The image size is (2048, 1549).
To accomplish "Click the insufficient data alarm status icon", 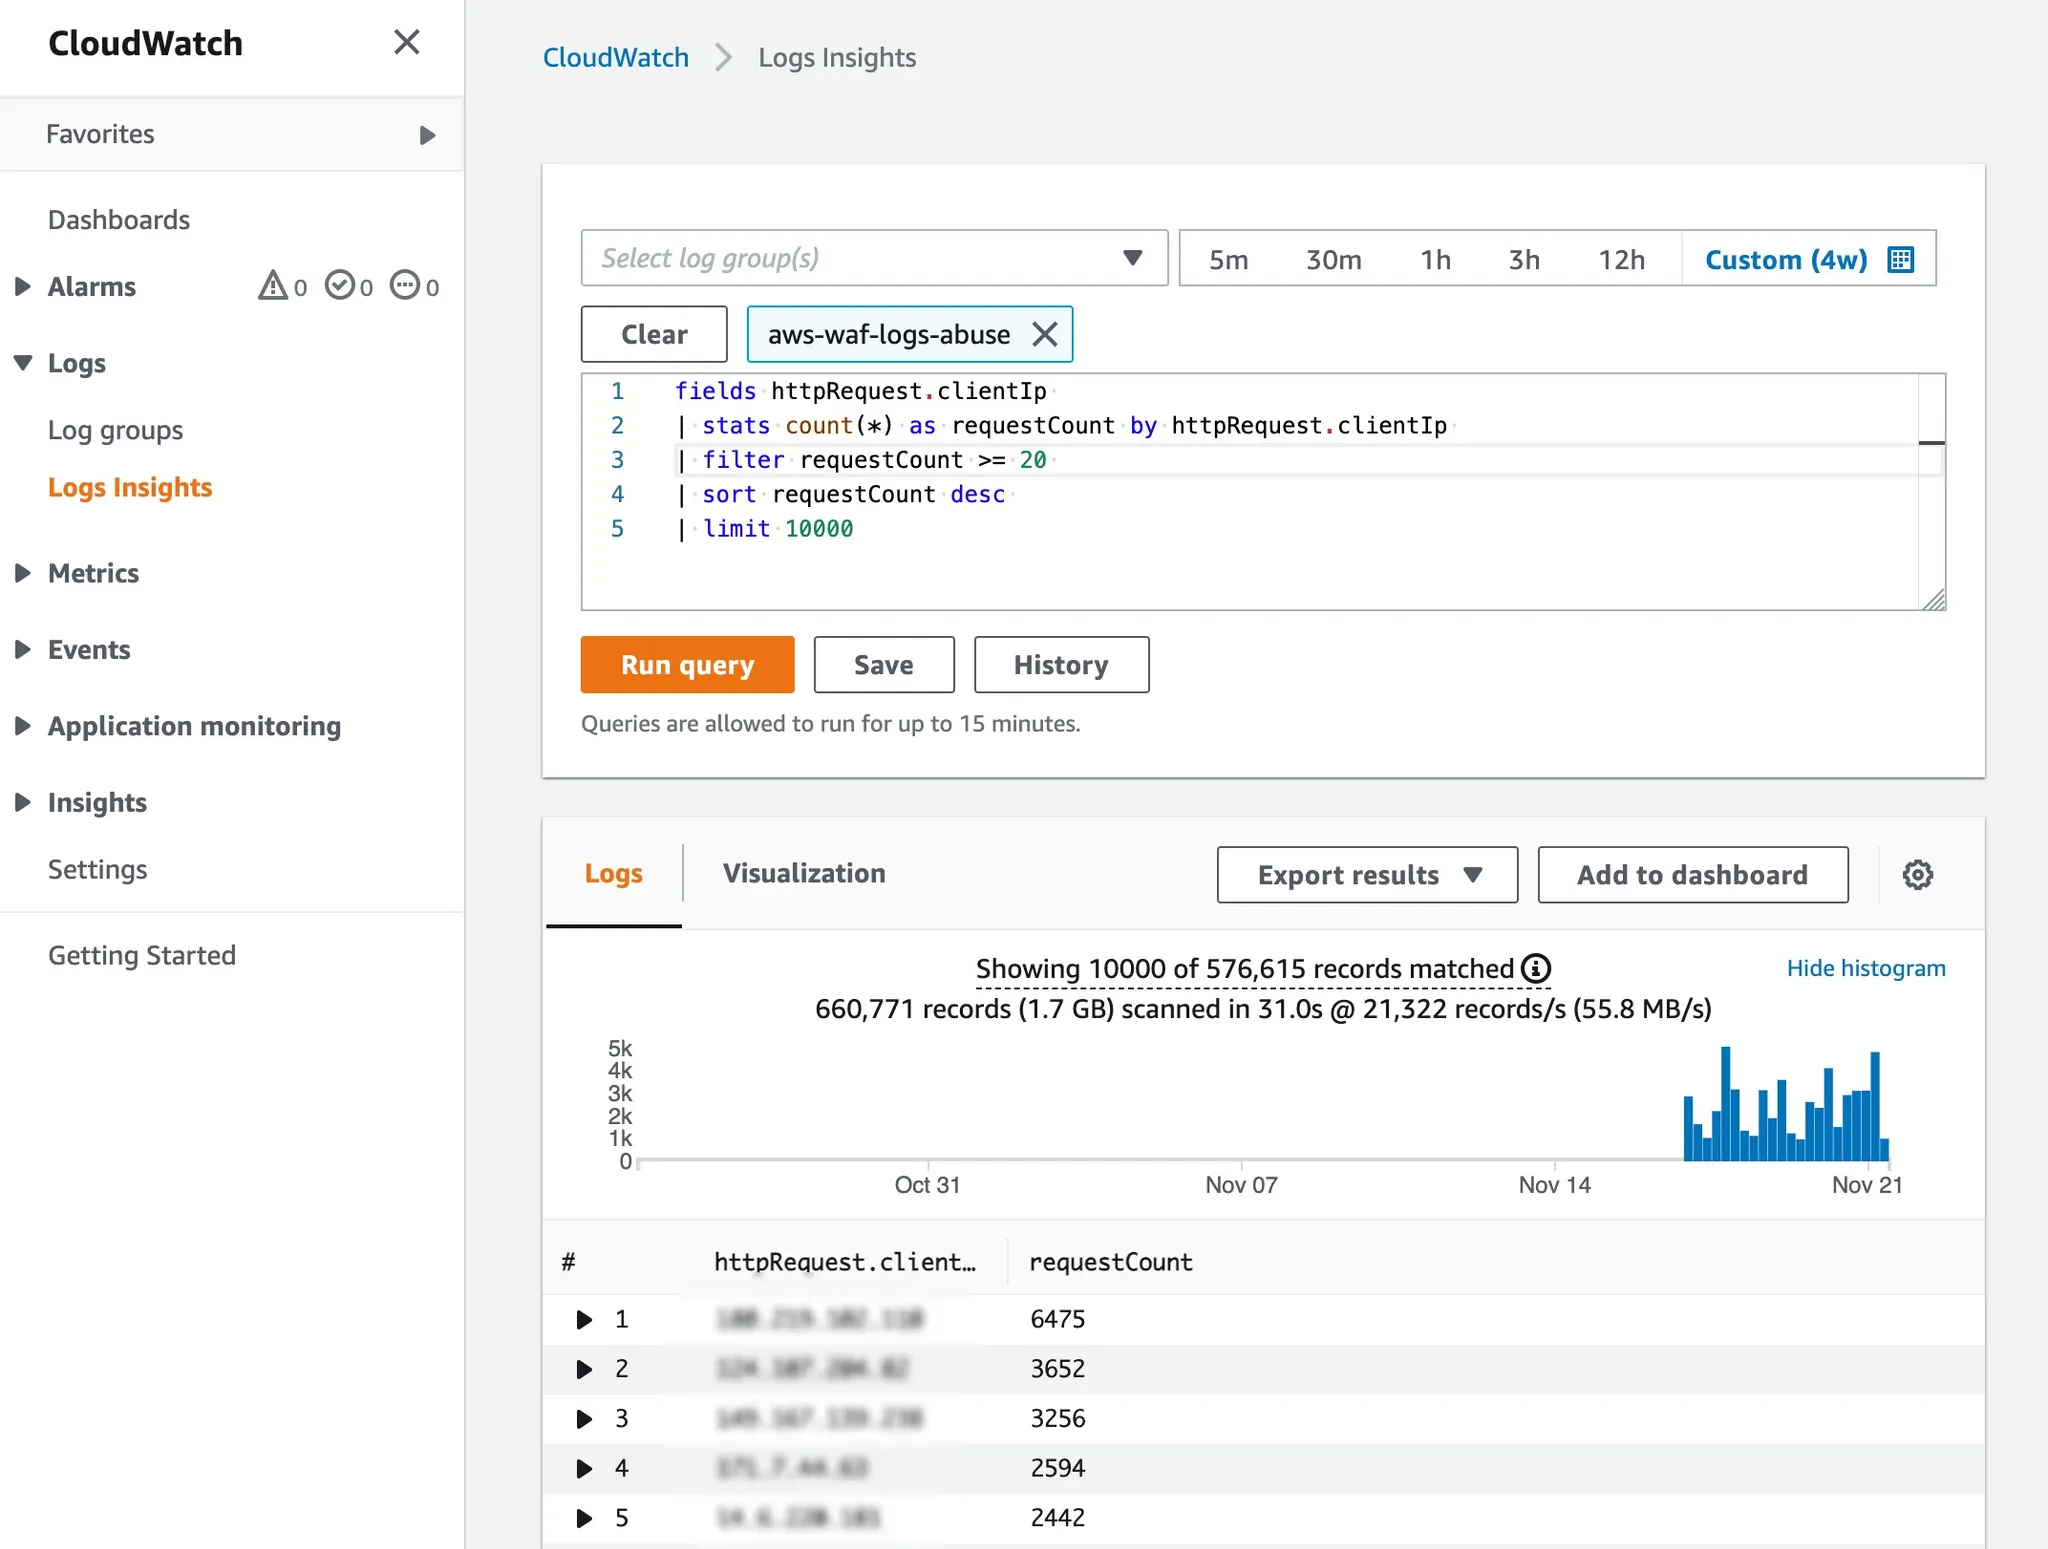I will pos(405,286).
